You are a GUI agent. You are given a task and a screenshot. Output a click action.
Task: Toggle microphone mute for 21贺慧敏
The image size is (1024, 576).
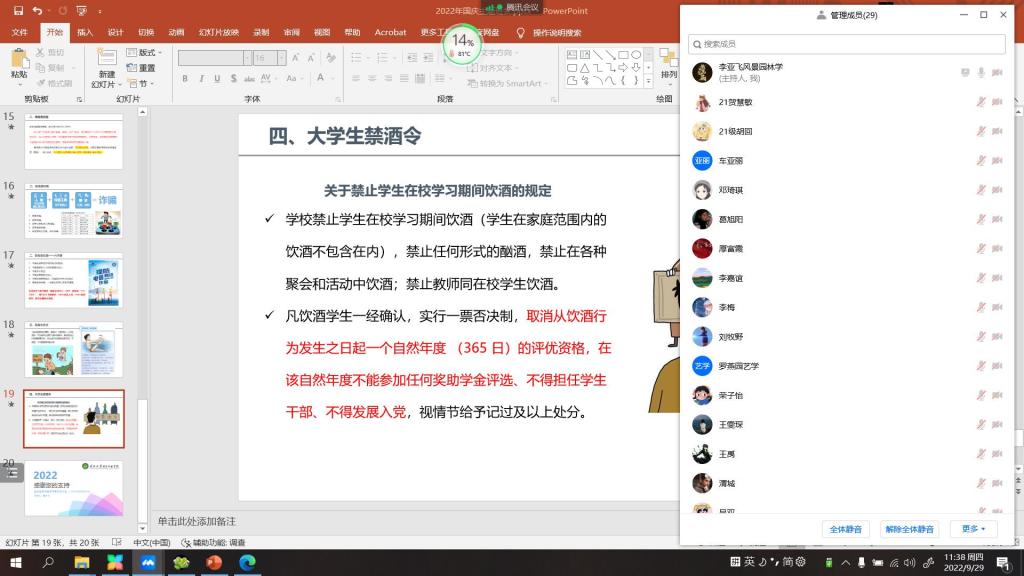point(981,102)
